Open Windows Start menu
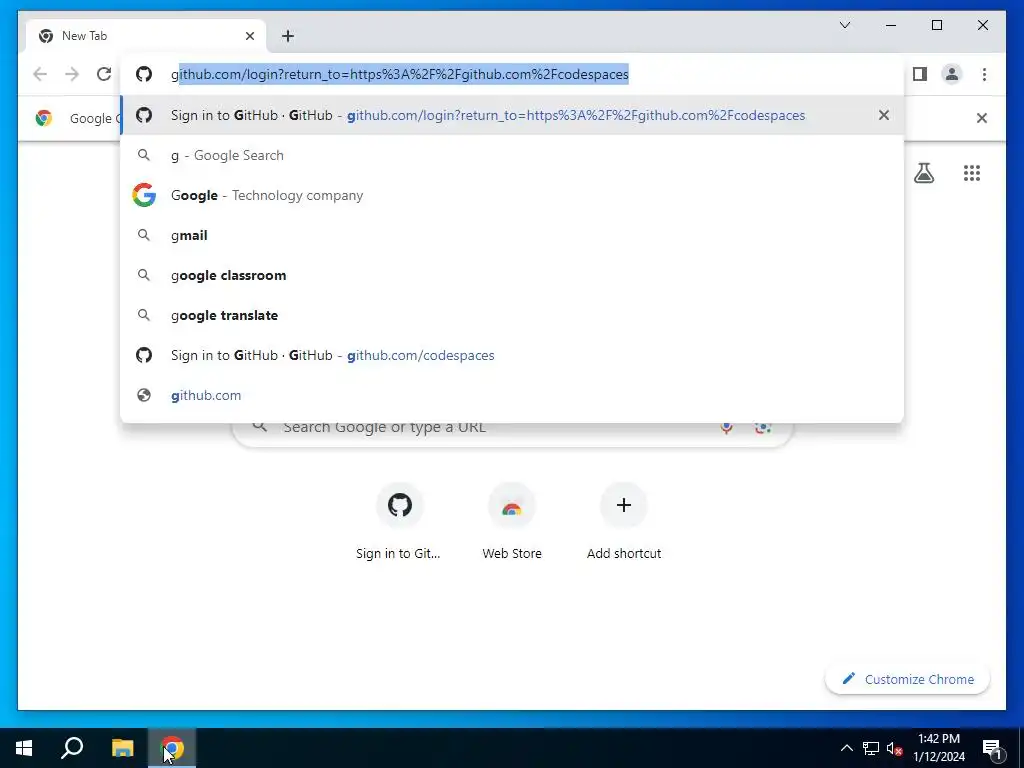Image resolution: width=1024 pixels, height=768 pixels. coord(24,748)
